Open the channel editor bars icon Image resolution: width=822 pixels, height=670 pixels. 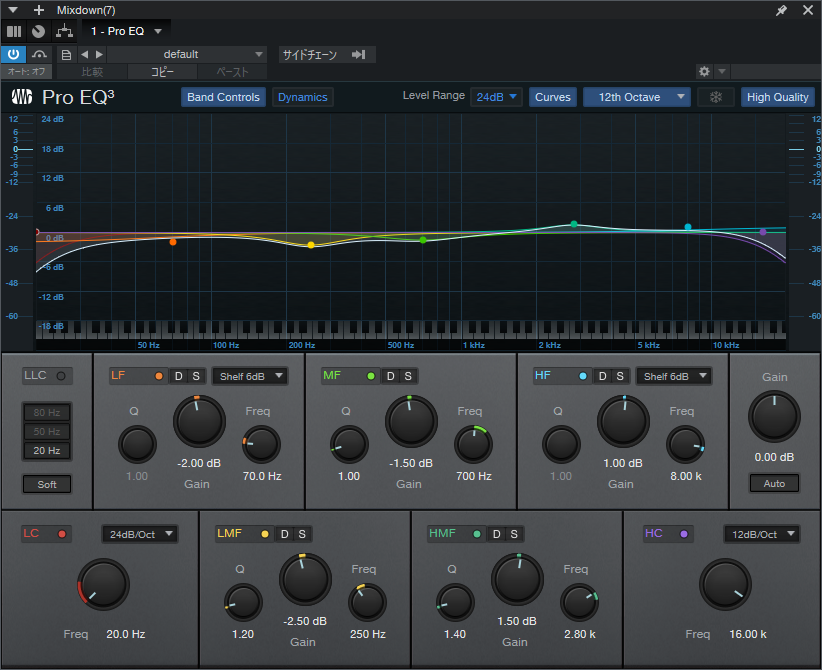tap(14, 31)
